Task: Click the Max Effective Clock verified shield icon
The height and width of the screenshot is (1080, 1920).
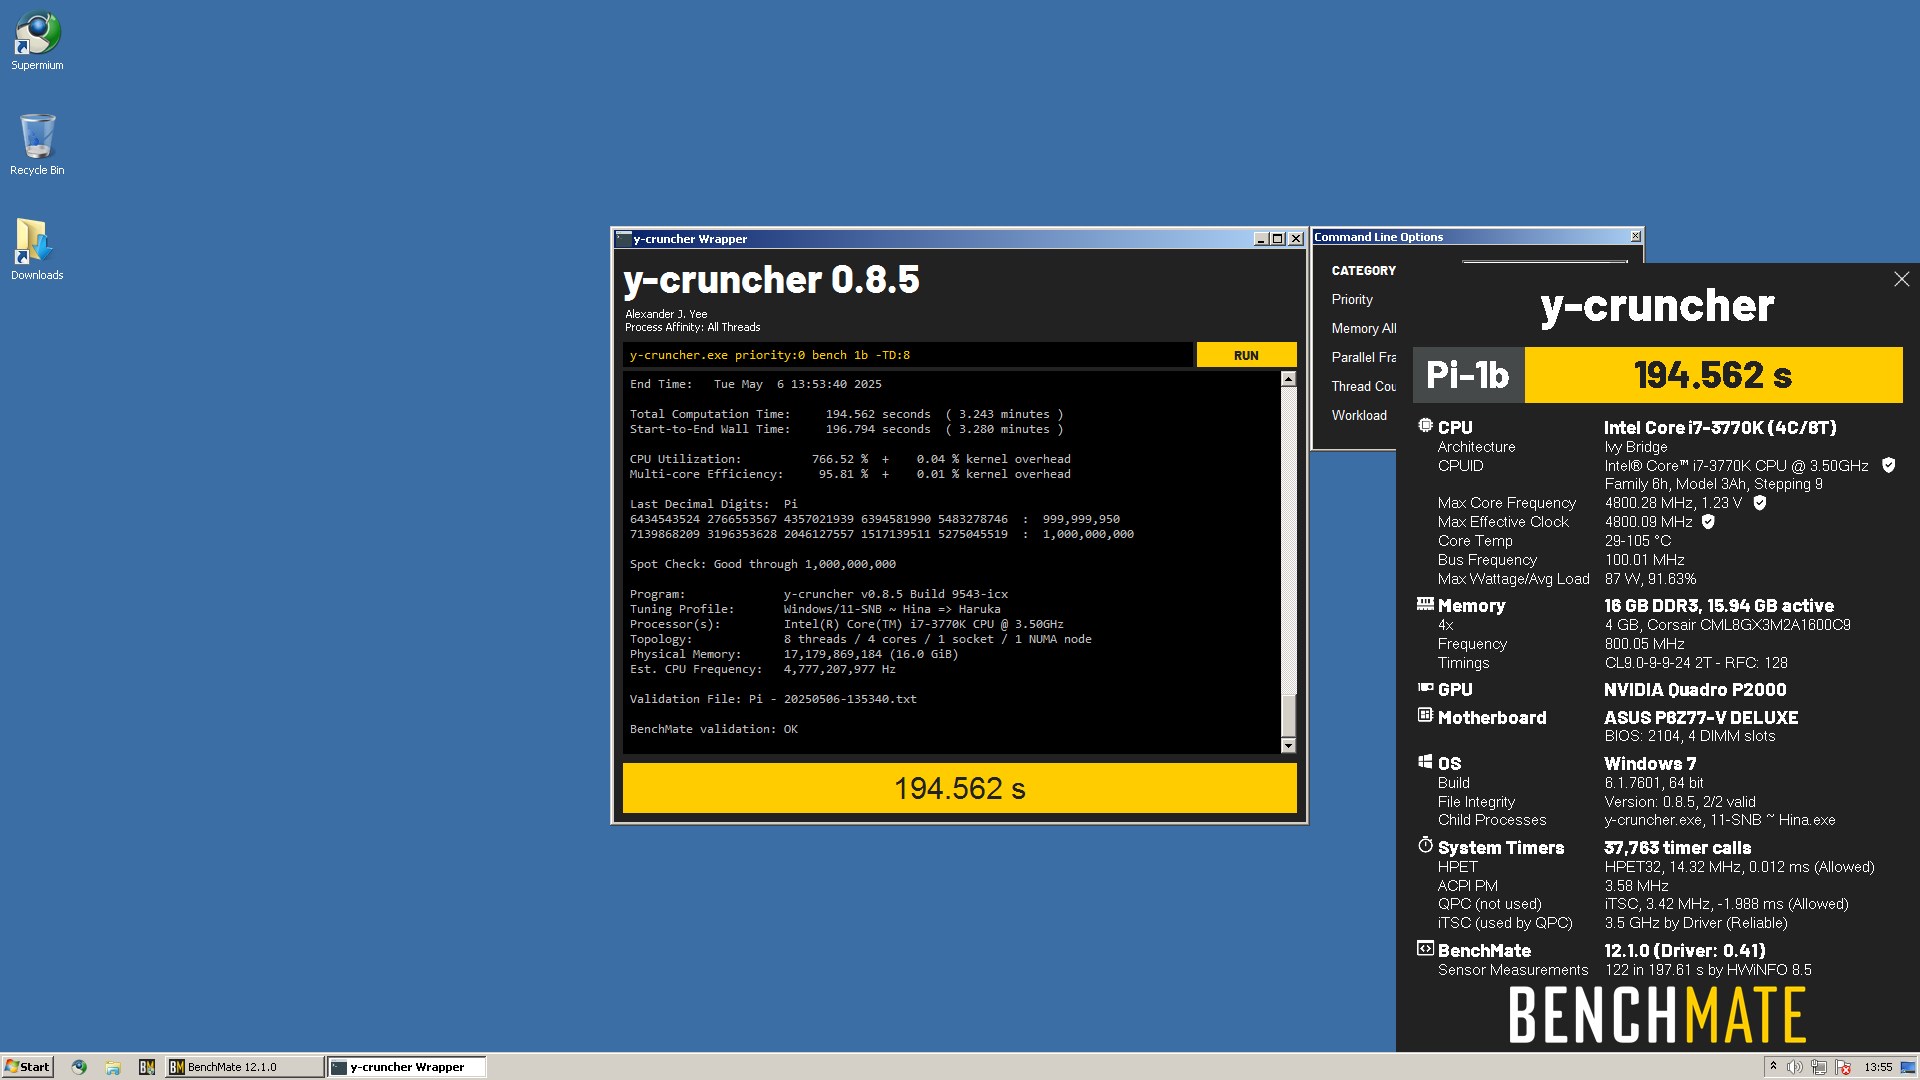Action: [x=1708, y=522]
